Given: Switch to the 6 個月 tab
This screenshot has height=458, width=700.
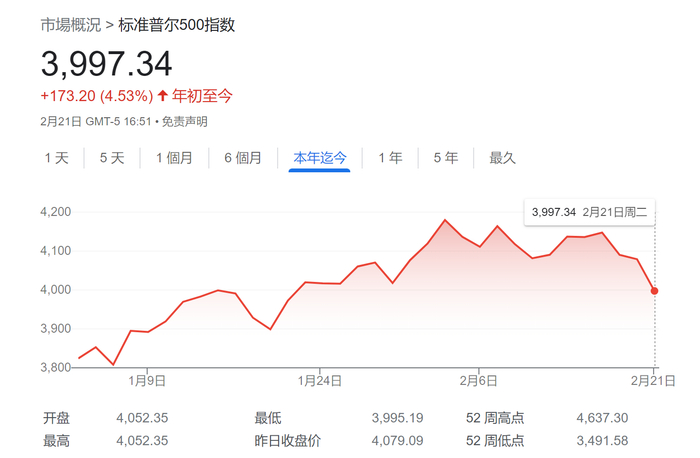Looking at the screenshot, I should tap(243, 158).
